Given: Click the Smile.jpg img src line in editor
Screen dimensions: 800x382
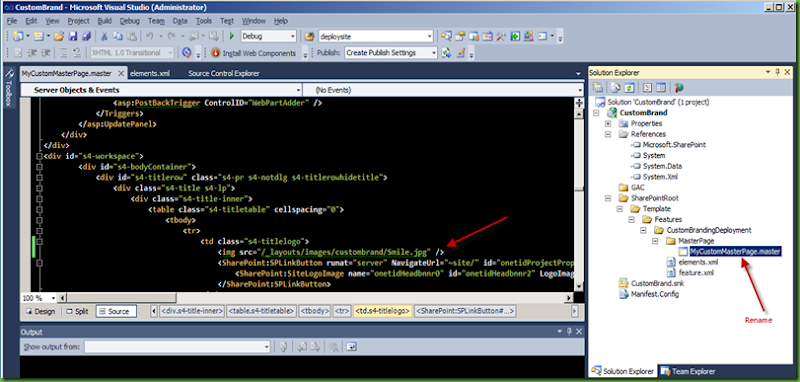Looking at the screenshot, I should click(x=331, y=252).
